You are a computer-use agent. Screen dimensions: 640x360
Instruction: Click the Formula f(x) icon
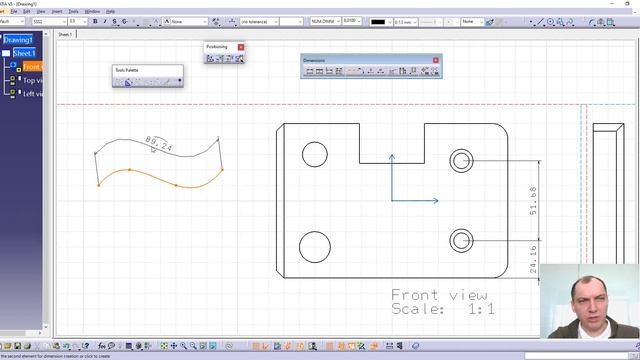(102, 346)
